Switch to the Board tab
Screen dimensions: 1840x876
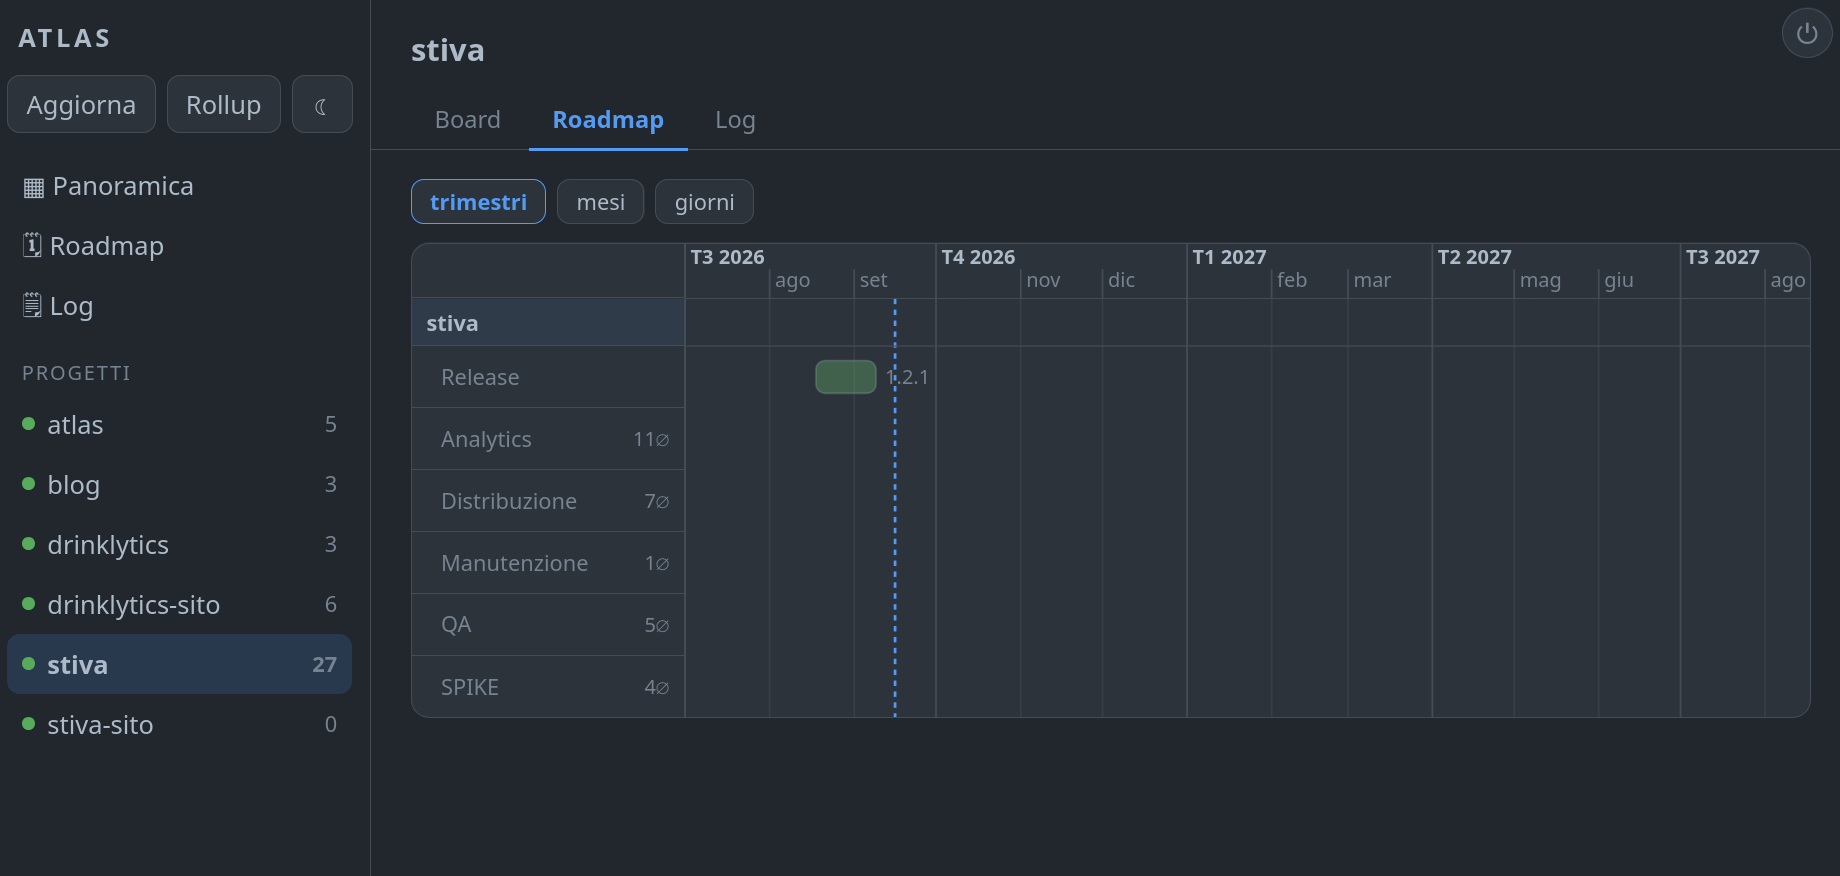pyautogui.click(x=467, y=120)
